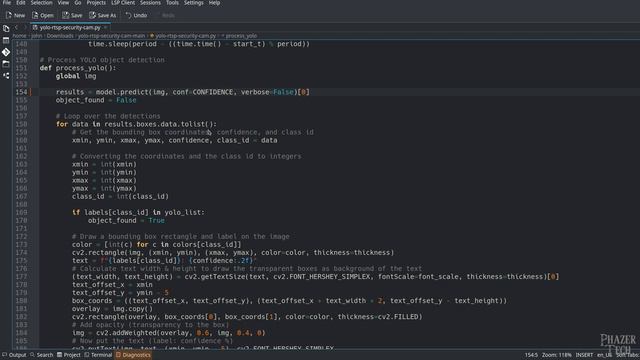Click the 'object_found = False' code line
640x360 pixels.
click(x=96, y=100)
